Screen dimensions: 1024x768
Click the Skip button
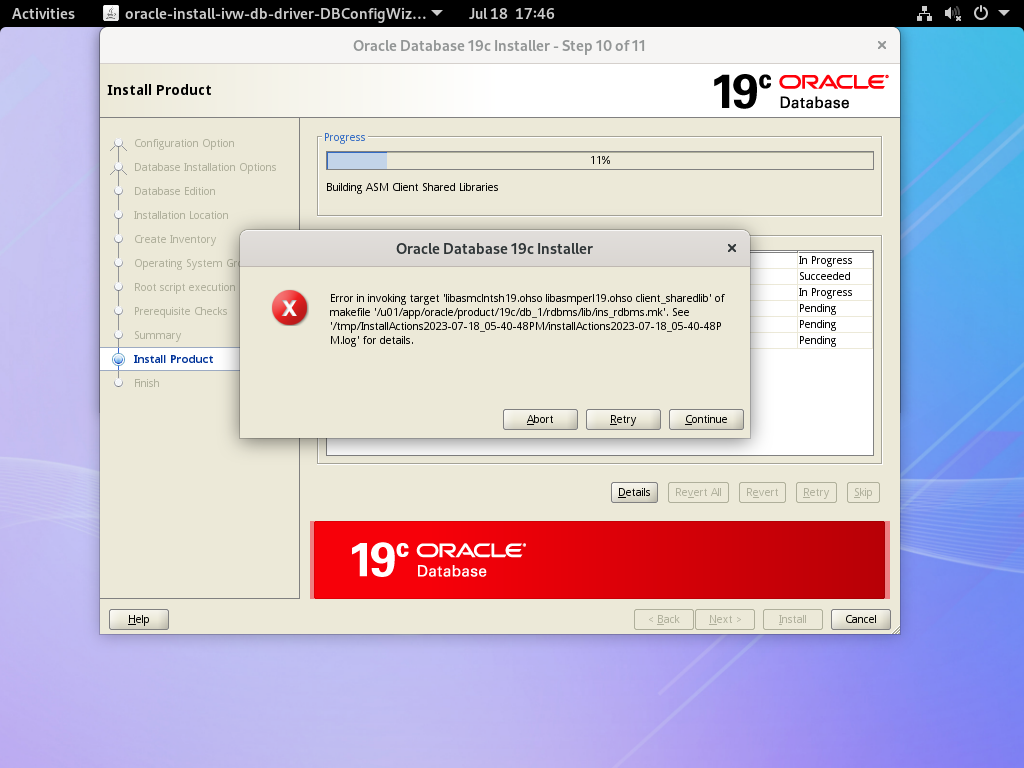click(x=863, y=492)
